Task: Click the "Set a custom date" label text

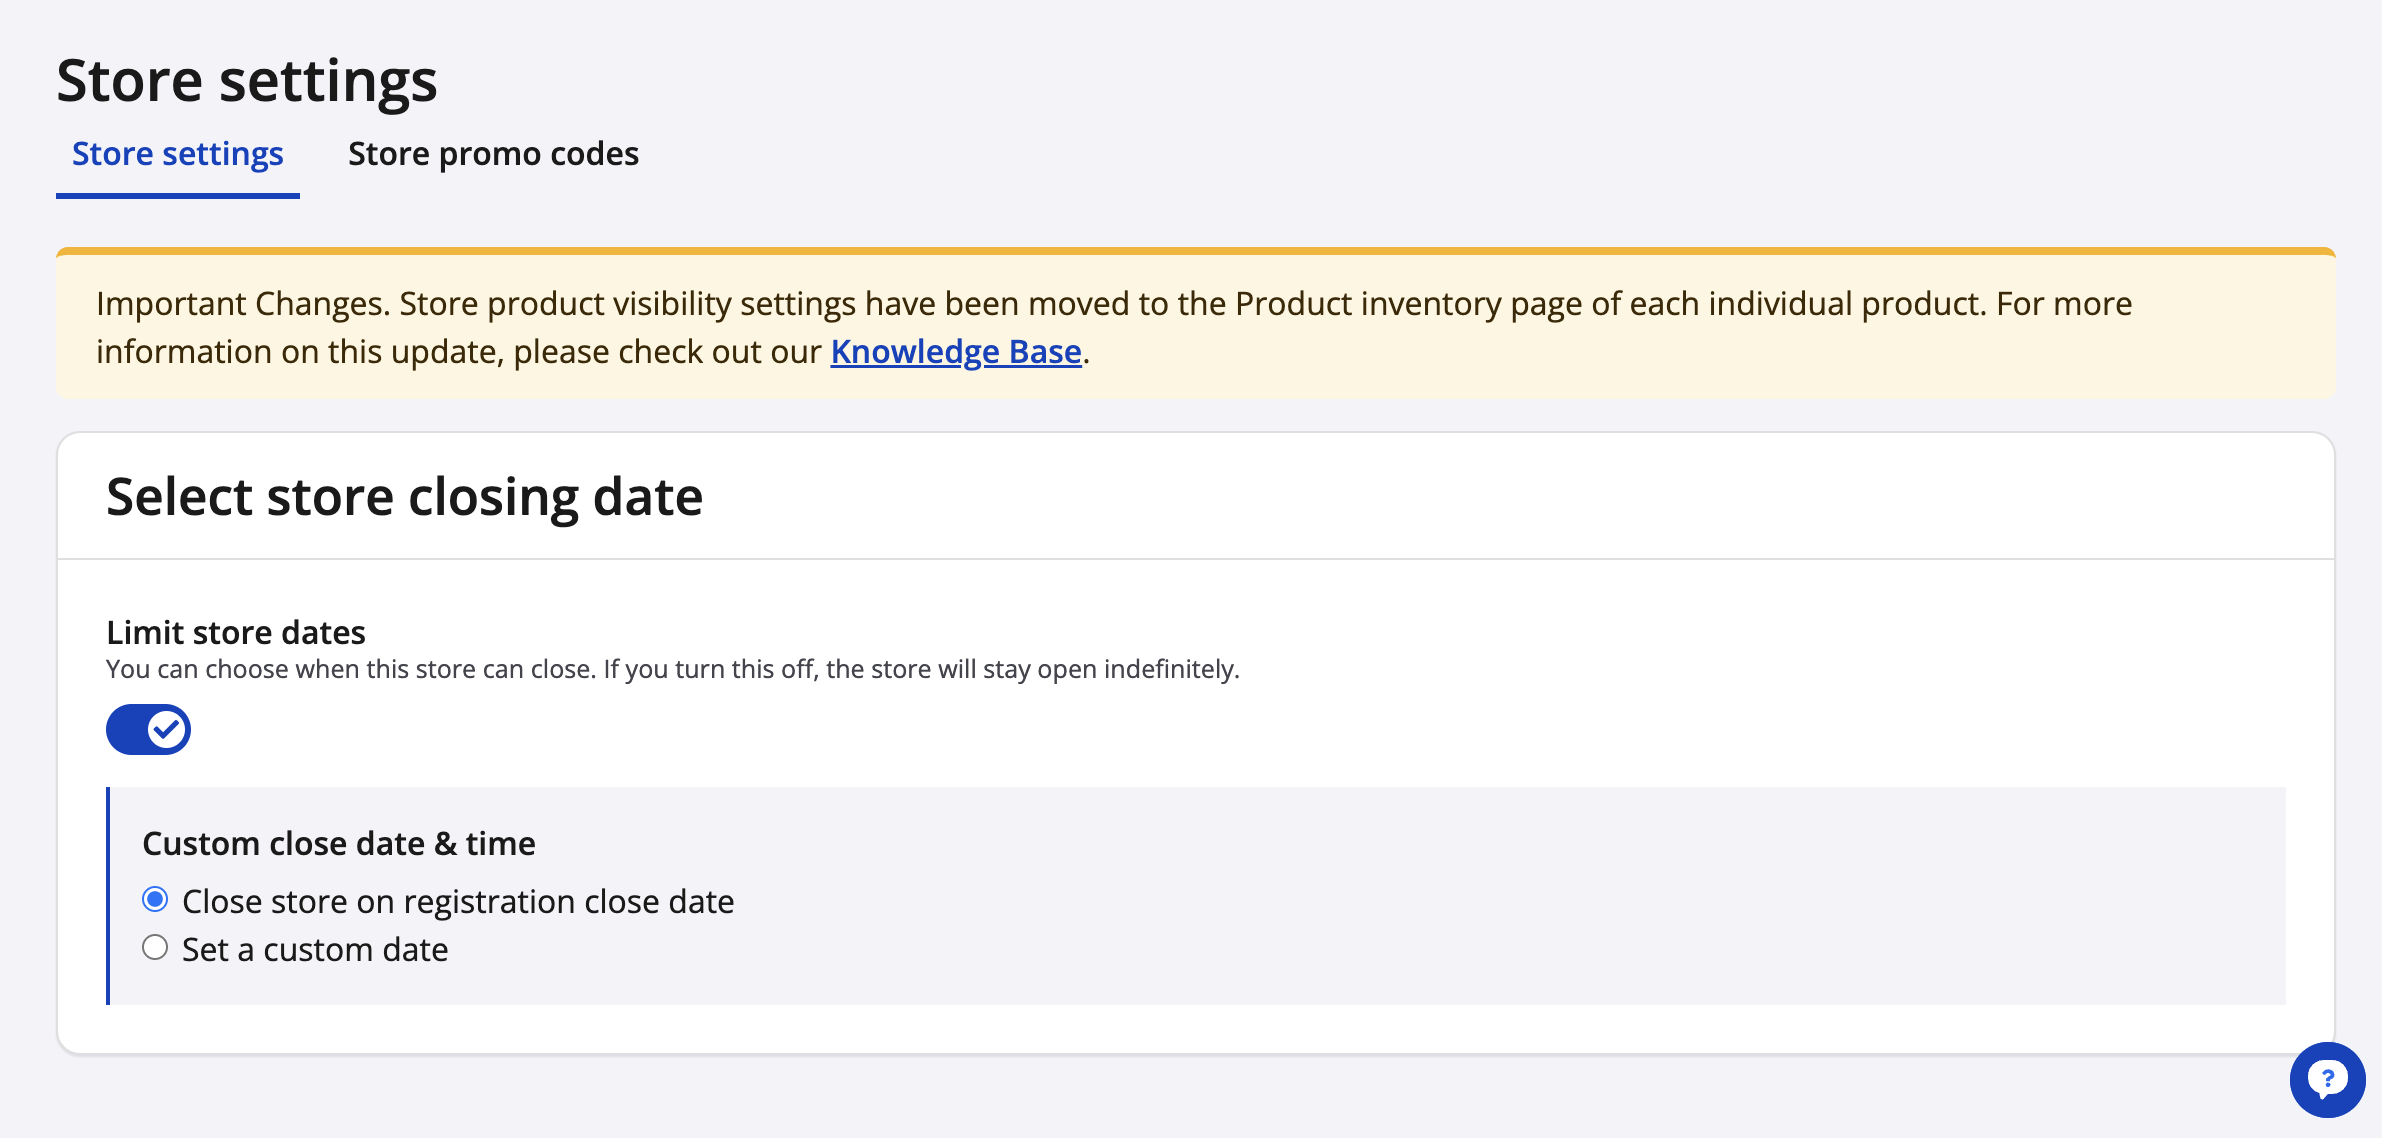Action: [x=315, y=950]
